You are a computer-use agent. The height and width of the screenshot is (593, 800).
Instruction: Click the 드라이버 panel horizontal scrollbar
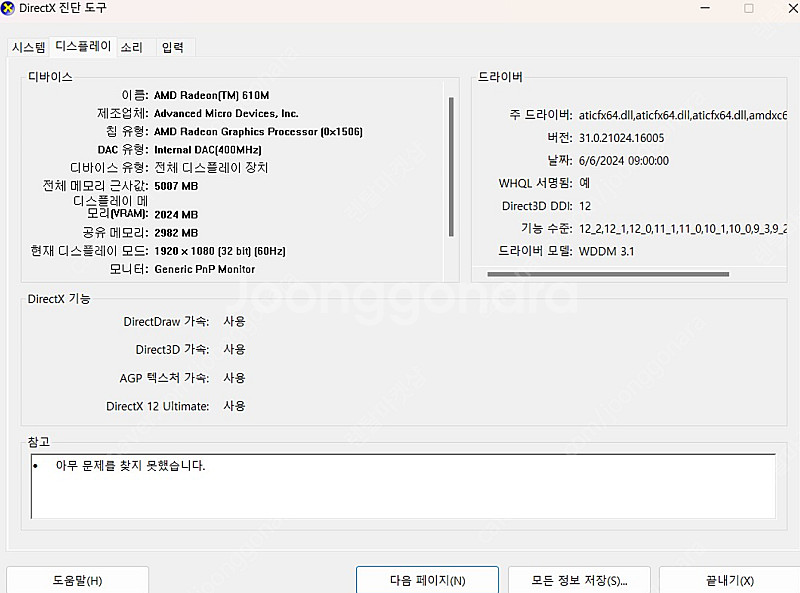(x=608, y=274)
